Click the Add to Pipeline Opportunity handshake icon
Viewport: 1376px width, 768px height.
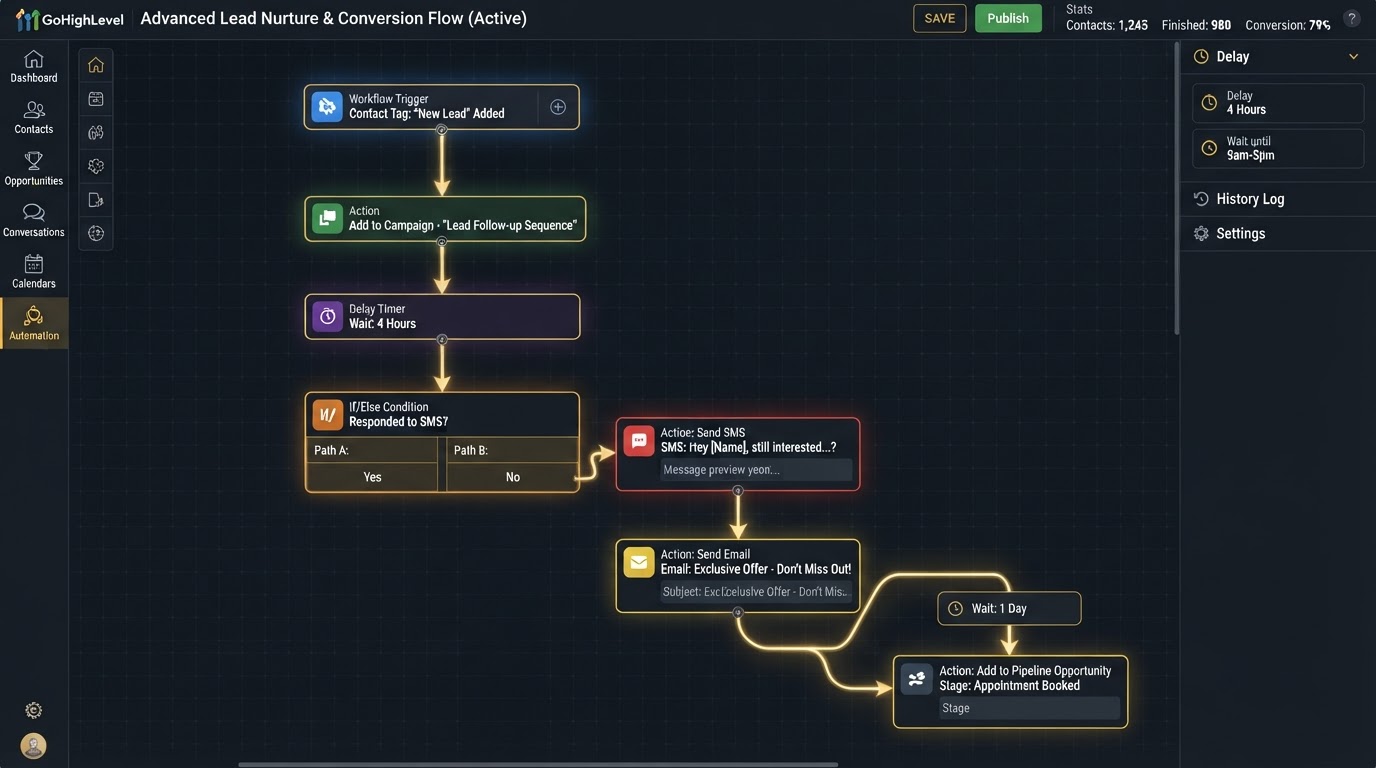(x=917, y=679)
